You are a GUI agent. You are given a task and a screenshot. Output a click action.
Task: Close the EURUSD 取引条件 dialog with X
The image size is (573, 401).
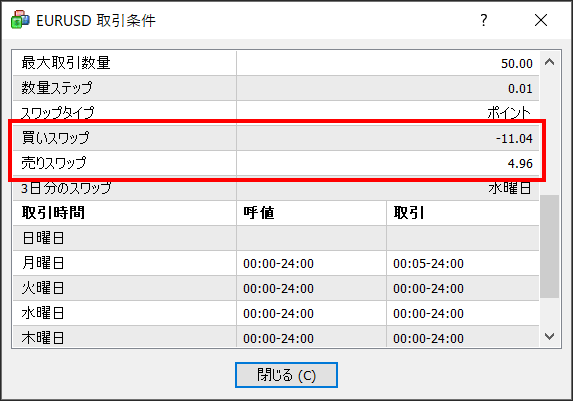(541, 20)
